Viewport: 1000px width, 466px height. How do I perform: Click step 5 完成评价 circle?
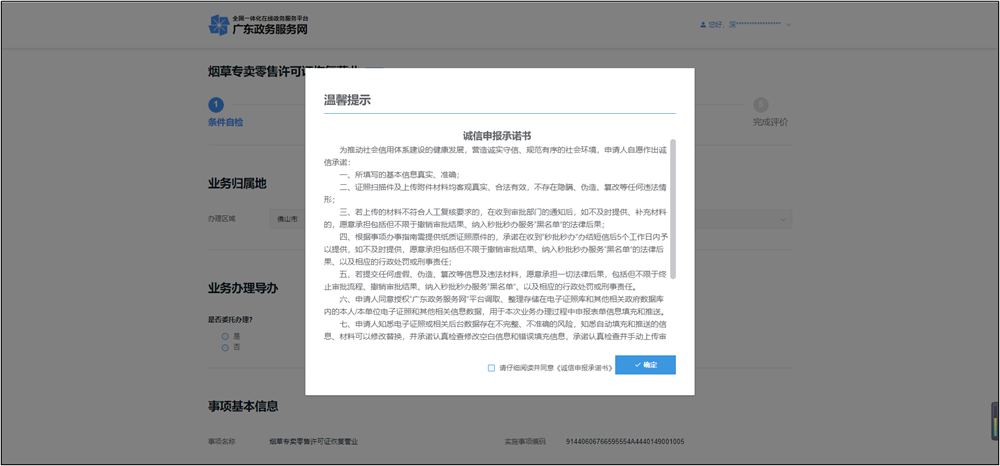coord(760,105)
